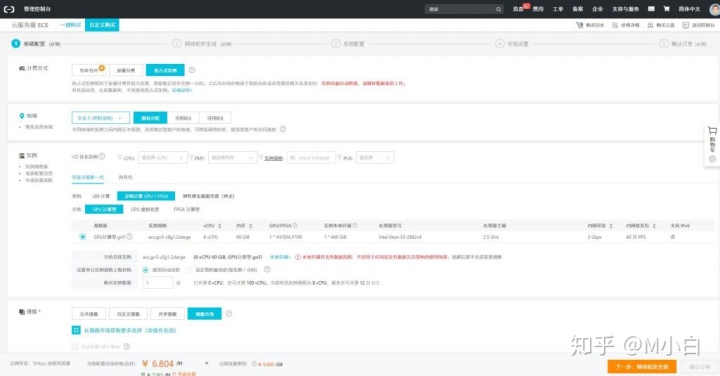Click the instance quantity input field

tap(158, 282)
